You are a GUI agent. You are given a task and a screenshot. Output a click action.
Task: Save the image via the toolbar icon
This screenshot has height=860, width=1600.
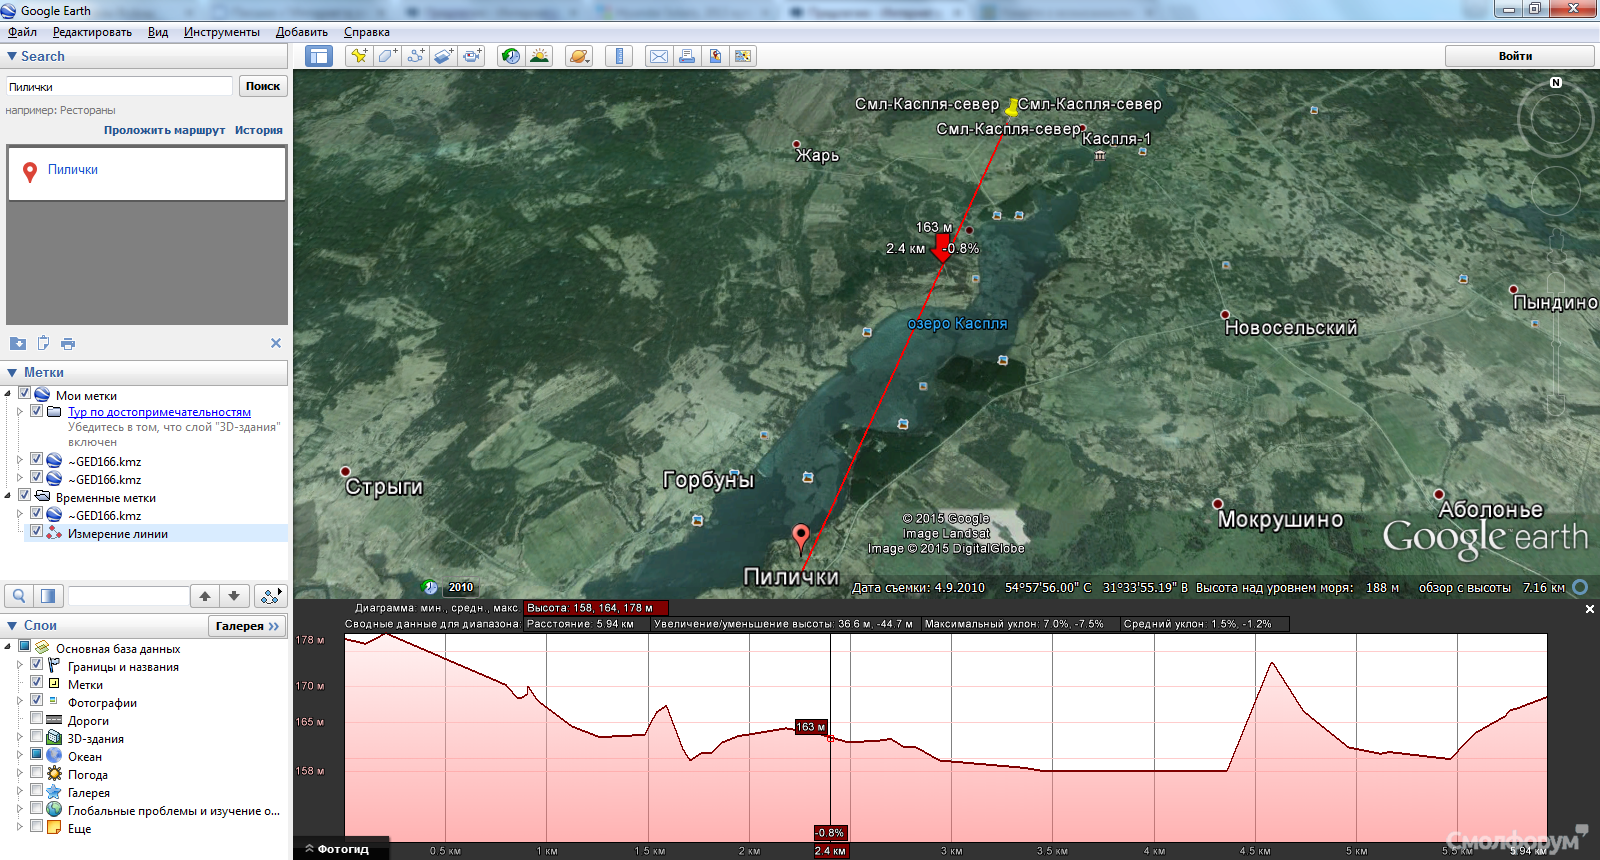pyautogui.click(x=715, y=56)
